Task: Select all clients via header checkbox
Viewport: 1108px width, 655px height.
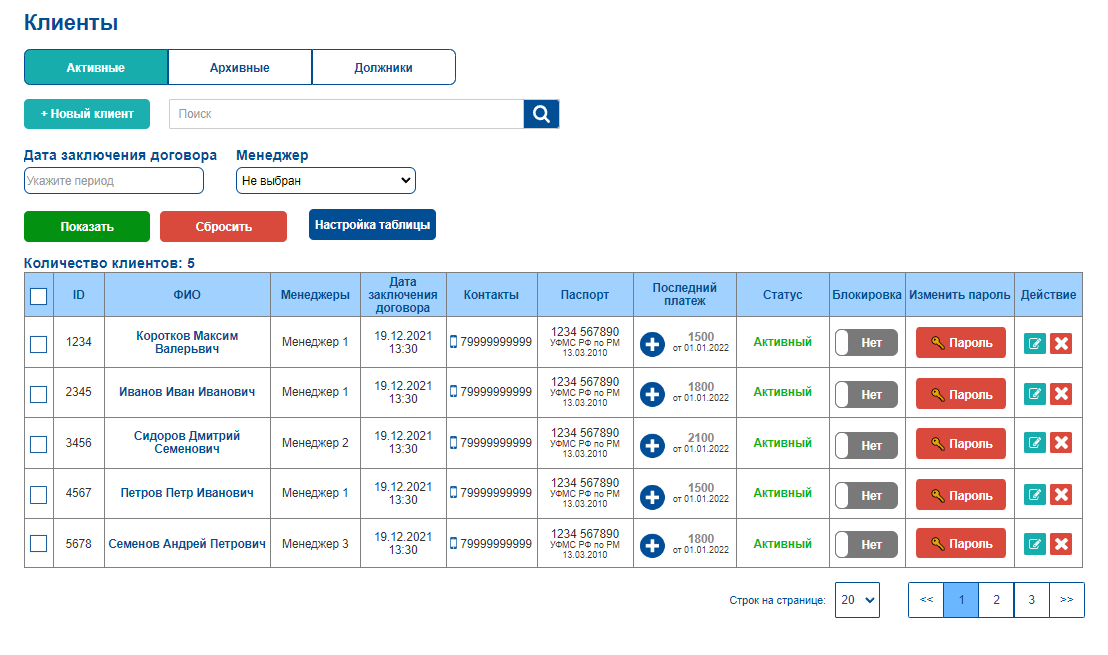Action: click(x=39, y=296)
